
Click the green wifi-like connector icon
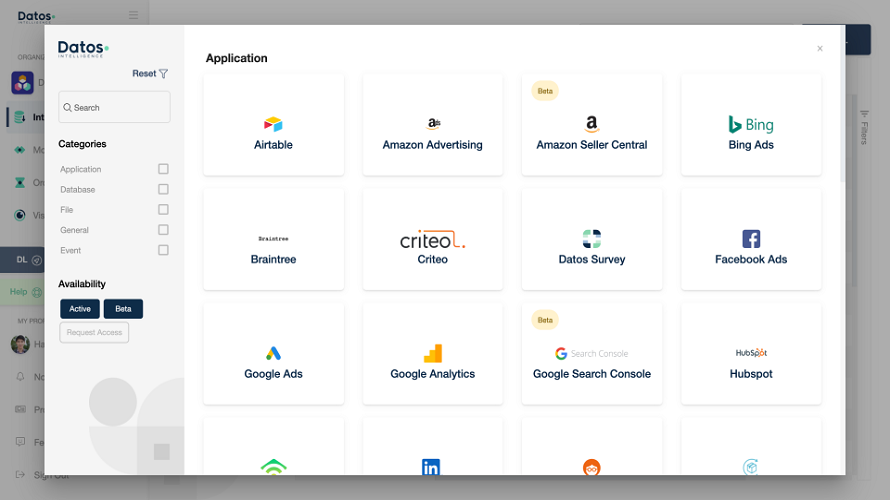tap(273, 467)
